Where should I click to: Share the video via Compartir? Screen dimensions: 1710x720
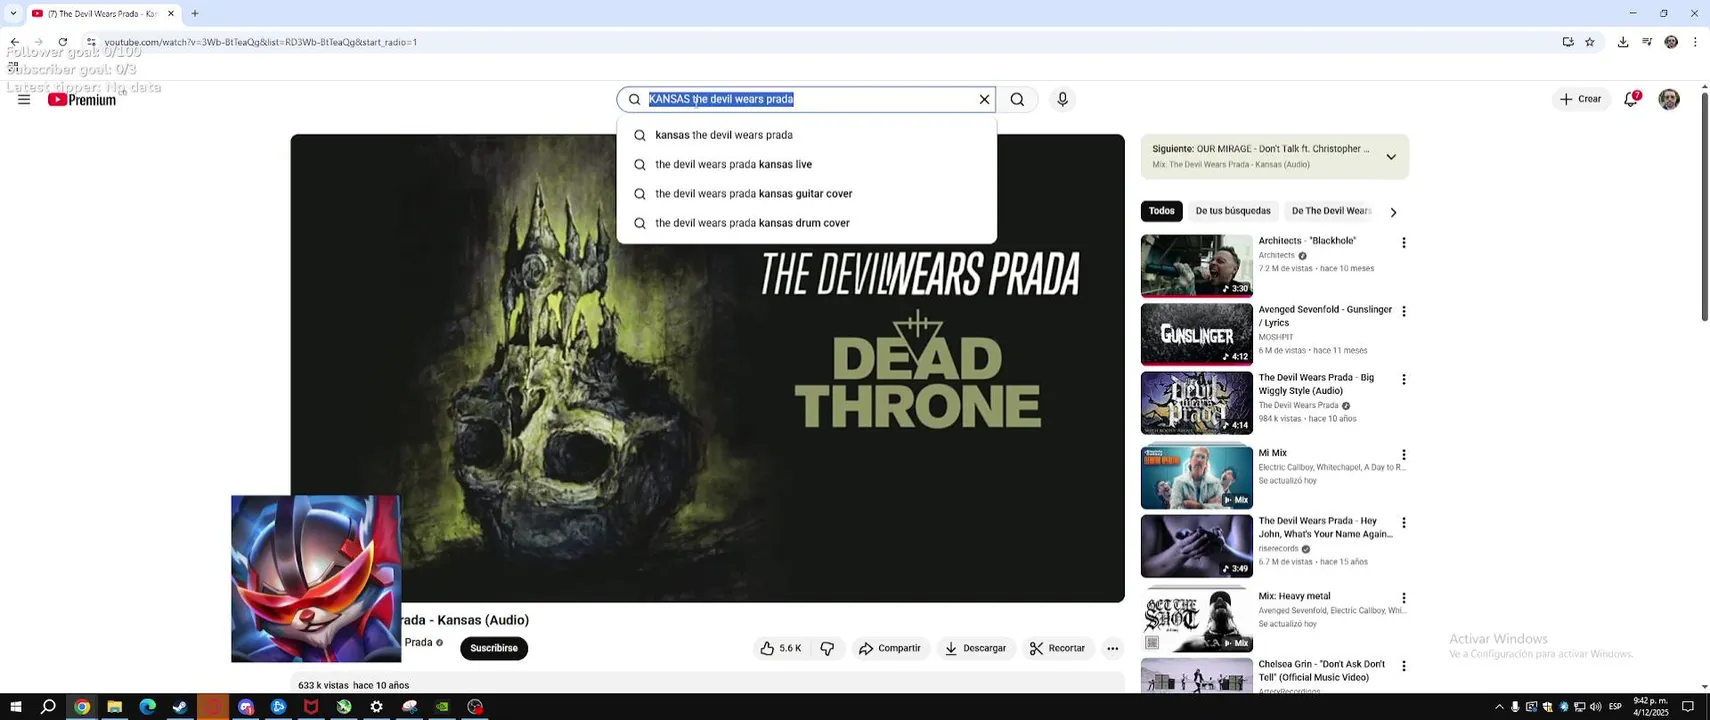coord(890,648)
